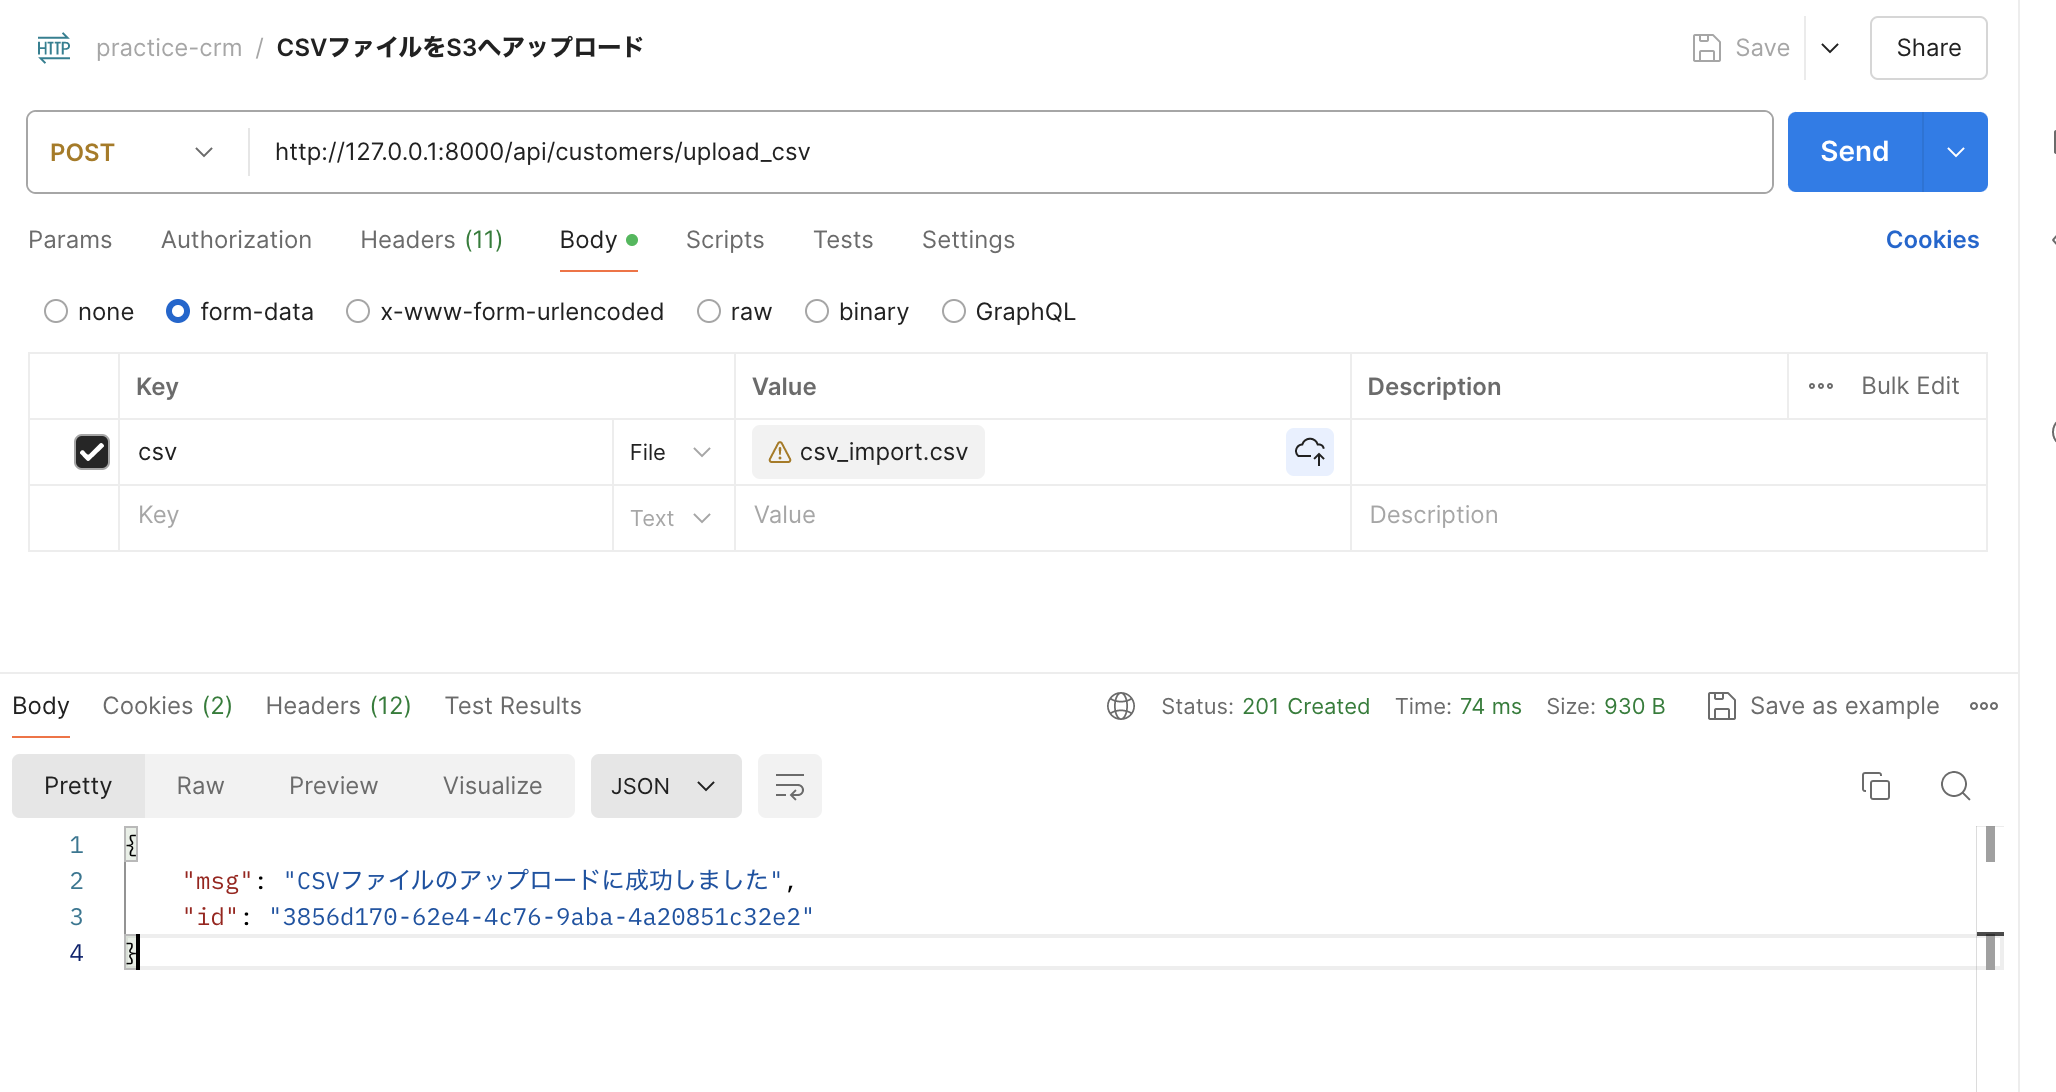This screenshot has width=2056, height=1092.
Task: Search within the response via magnifier icon
Action: click(1955, 786)
